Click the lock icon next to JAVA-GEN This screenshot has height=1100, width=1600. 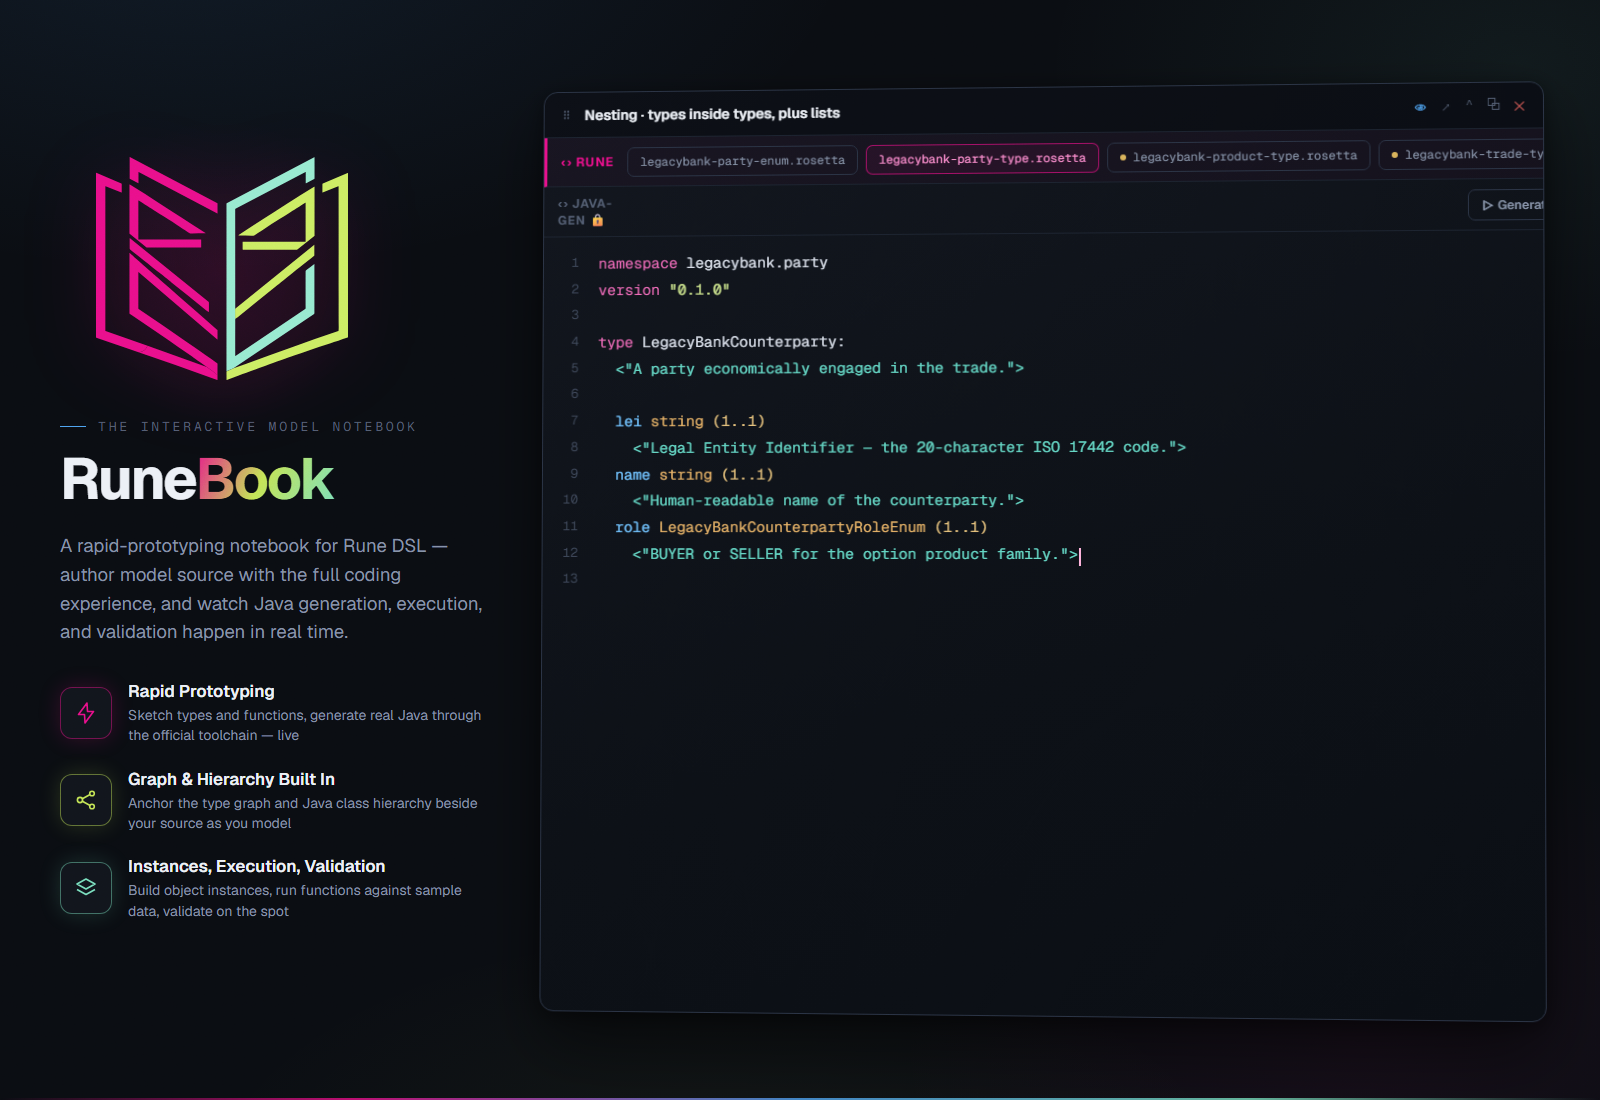pyautogui.click(x=598, y=221)
